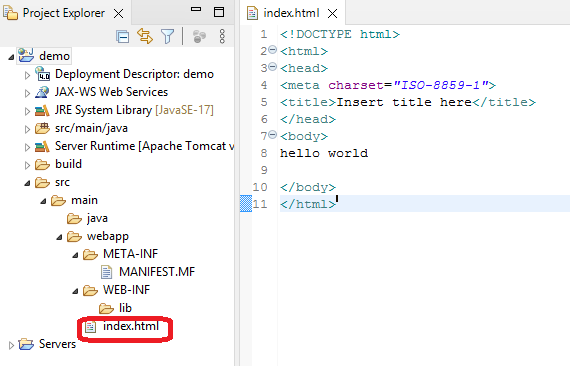
Task: Click the DOCTYPE declaration on line 1
Action: pos(340,34)
